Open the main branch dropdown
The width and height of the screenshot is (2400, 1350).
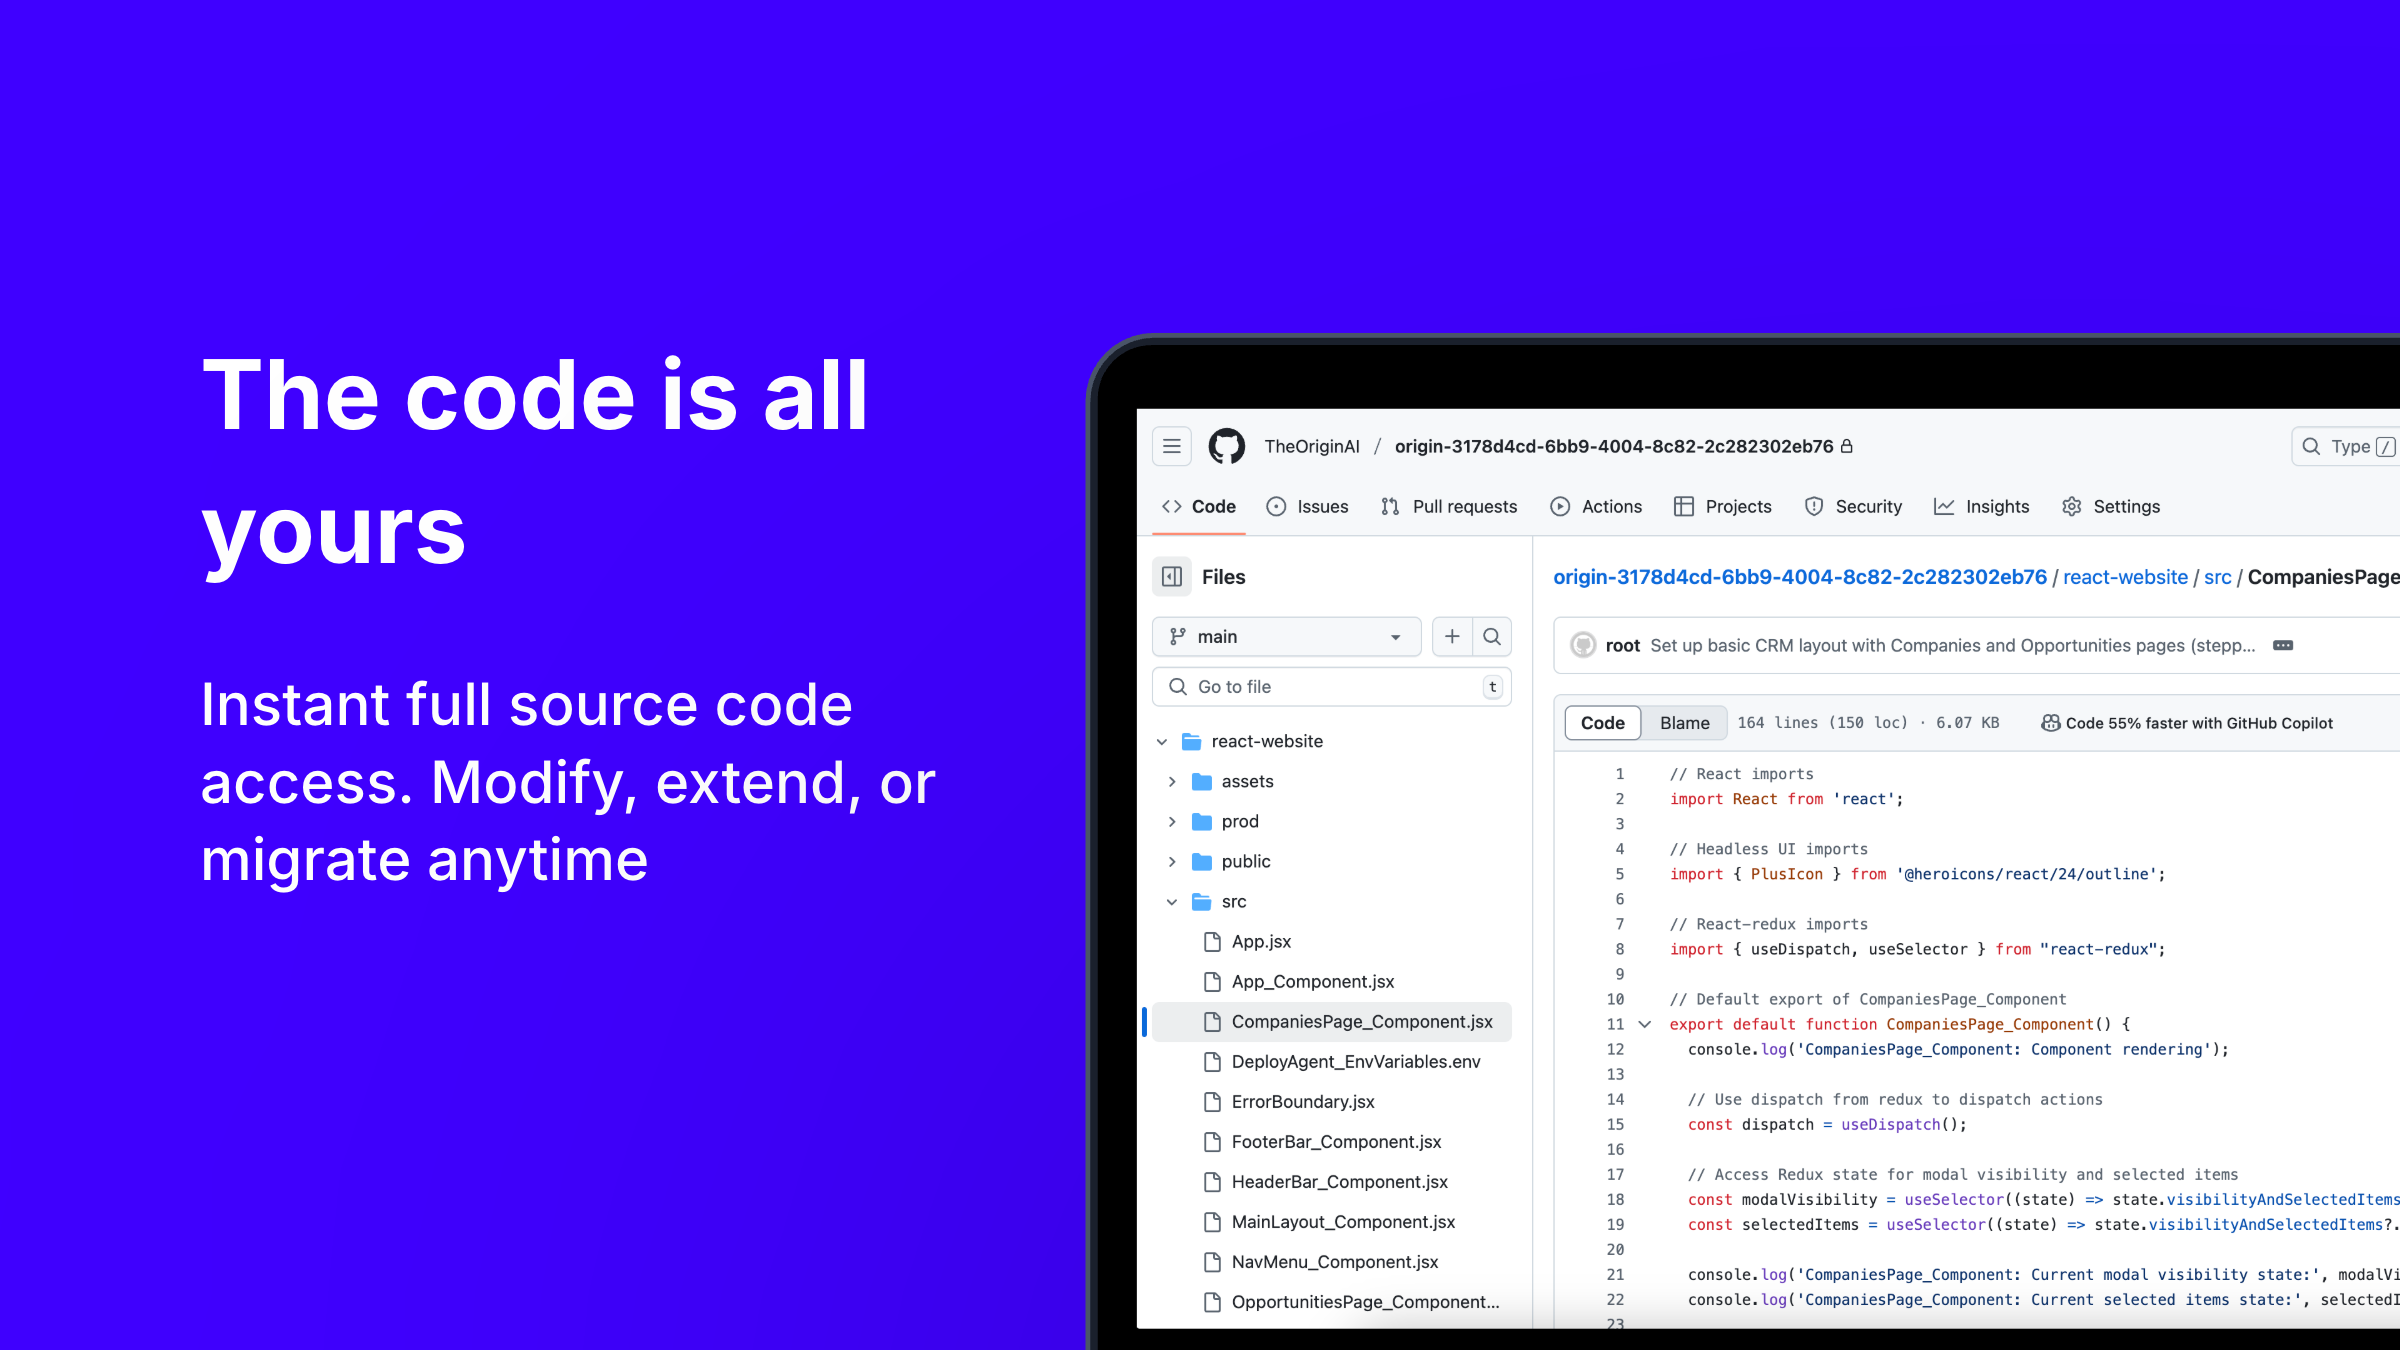(x=1286, y=637)
